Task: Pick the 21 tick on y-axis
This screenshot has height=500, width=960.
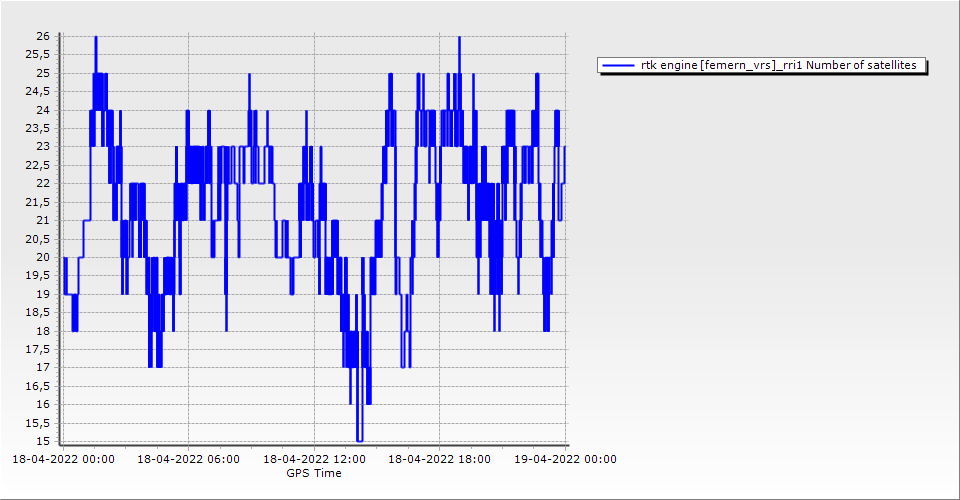Action: [43, 220]
